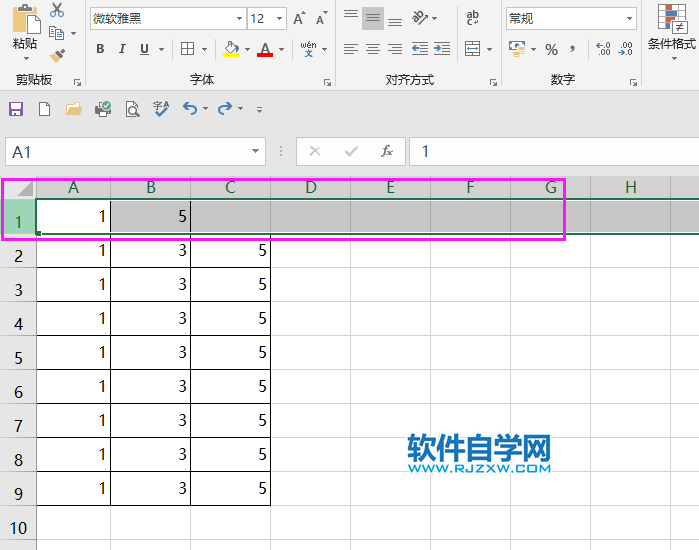
Task: Decrease indent
Action: [x=419, y=49]
